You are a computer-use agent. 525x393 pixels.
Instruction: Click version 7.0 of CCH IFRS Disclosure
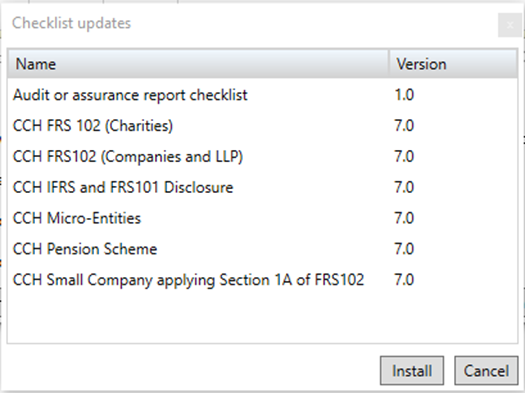pyautogui.click(x=404, y=187)
